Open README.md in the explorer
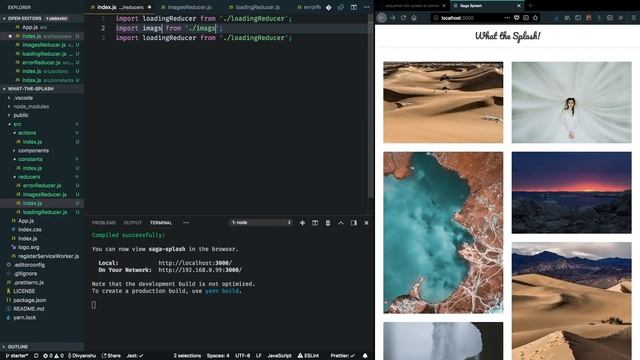640x360 pixels. 29,309
